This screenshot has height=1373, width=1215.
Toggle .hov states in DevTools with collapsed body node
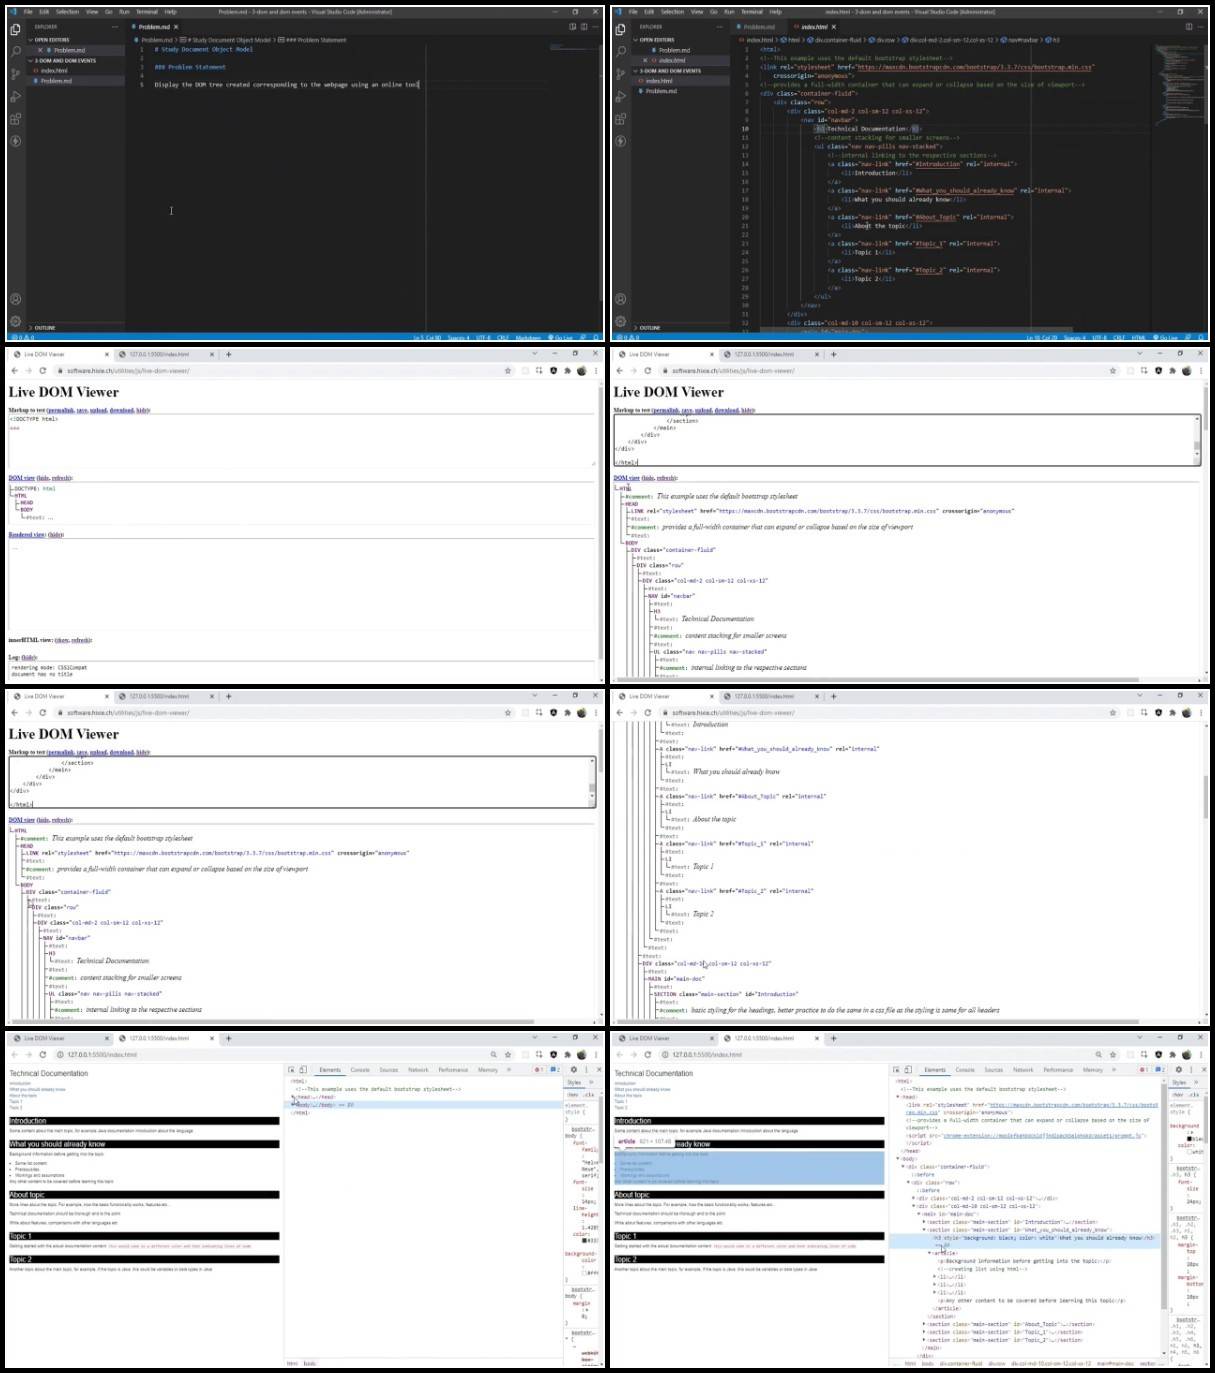click(x=572, y=1094)
